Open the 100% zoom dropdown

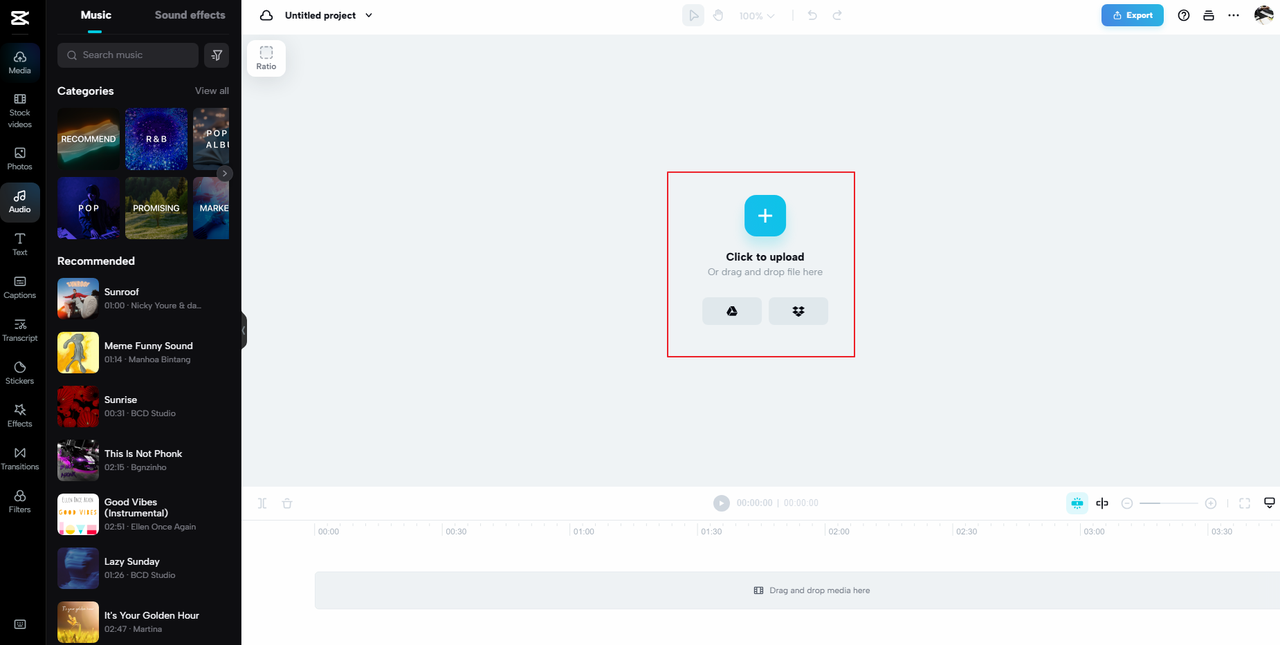point(756,16)
